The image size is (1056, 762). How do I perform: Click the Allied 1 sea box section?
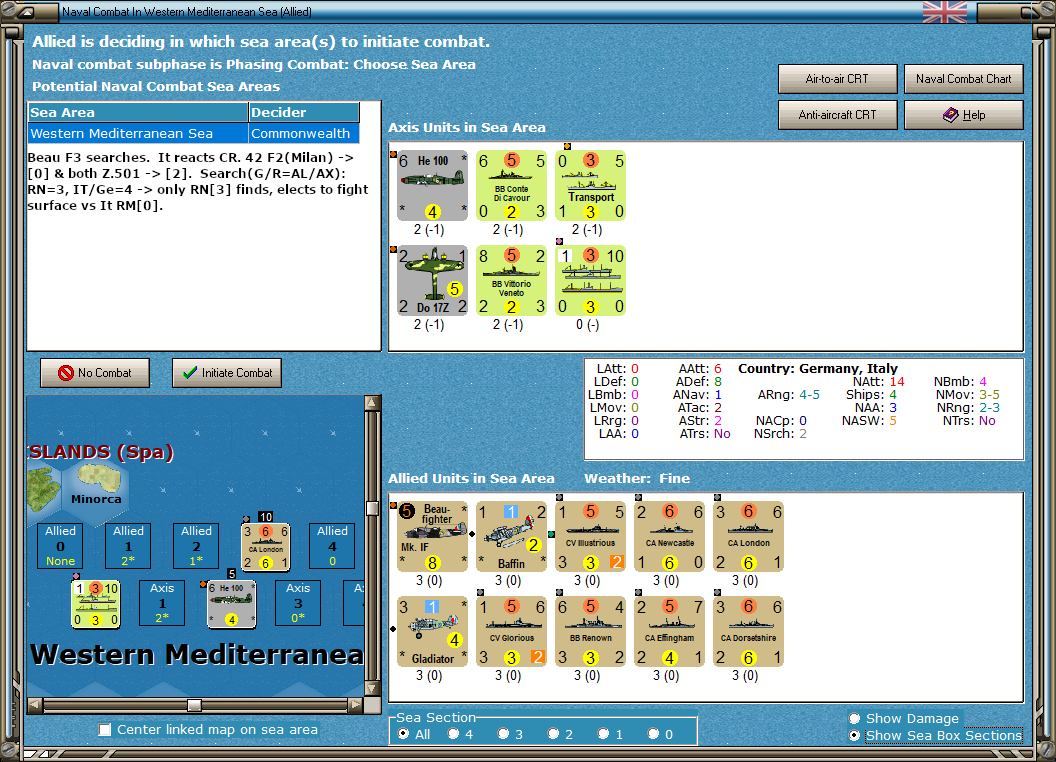click(x=128, y=546)
